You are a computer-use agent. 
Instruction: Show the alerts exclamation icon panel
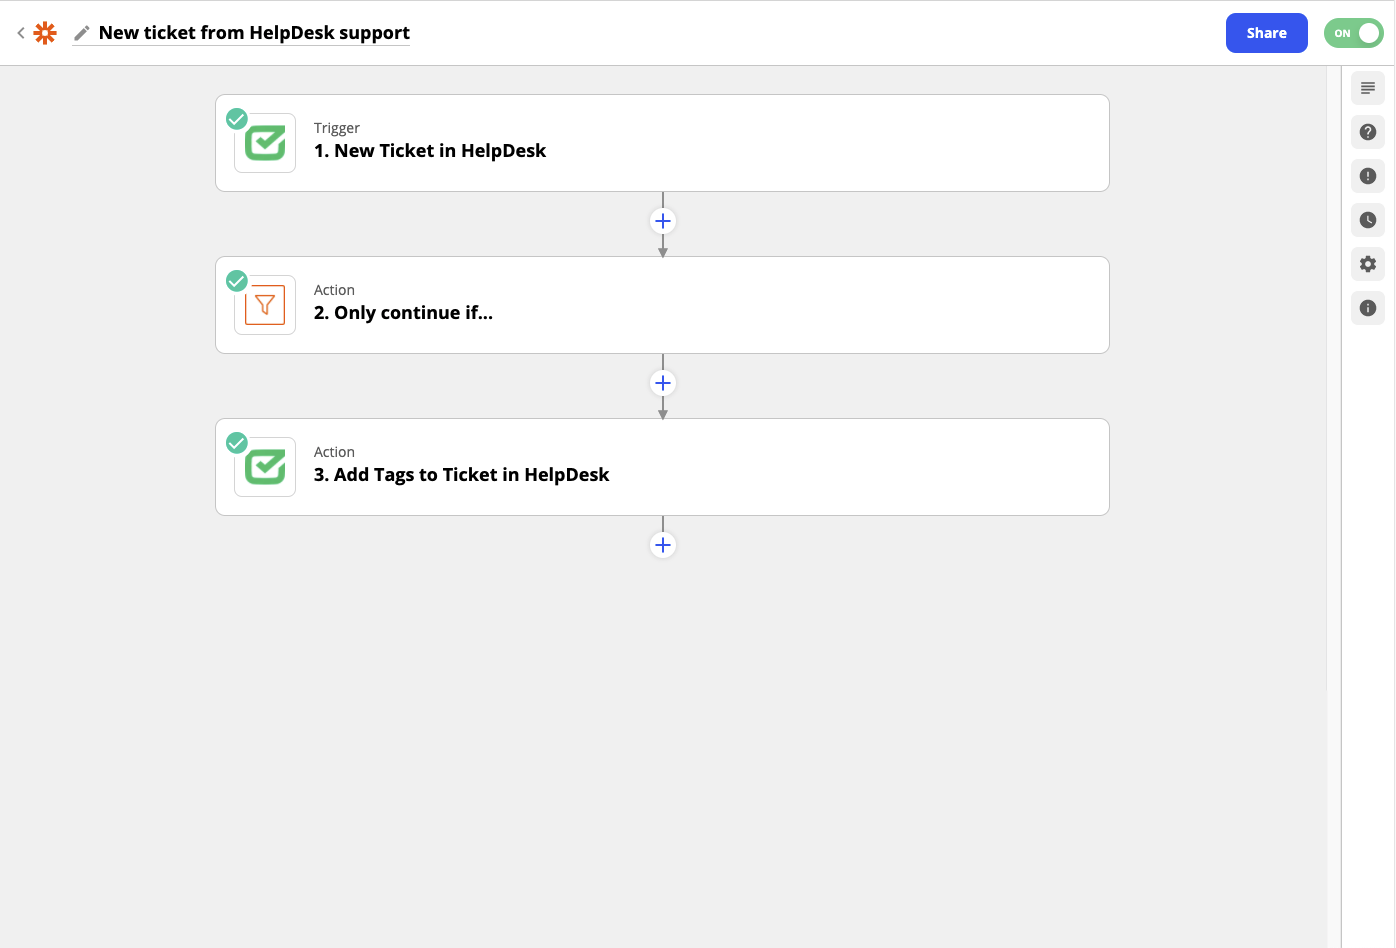[1368, 176]
